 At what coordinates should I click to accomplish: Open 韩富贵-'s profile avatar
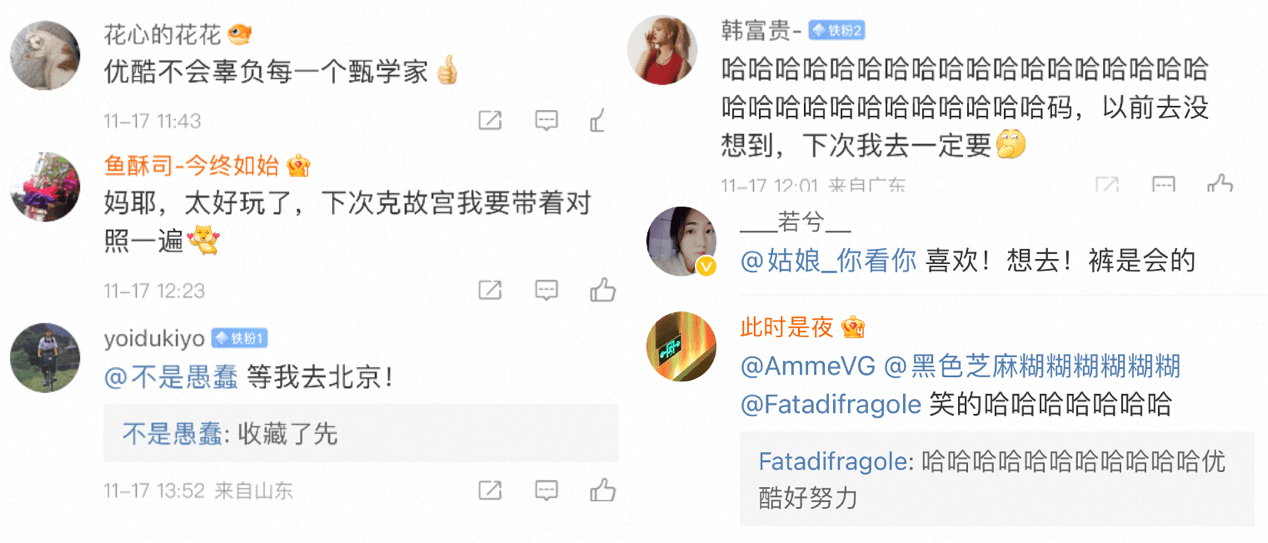661,50
